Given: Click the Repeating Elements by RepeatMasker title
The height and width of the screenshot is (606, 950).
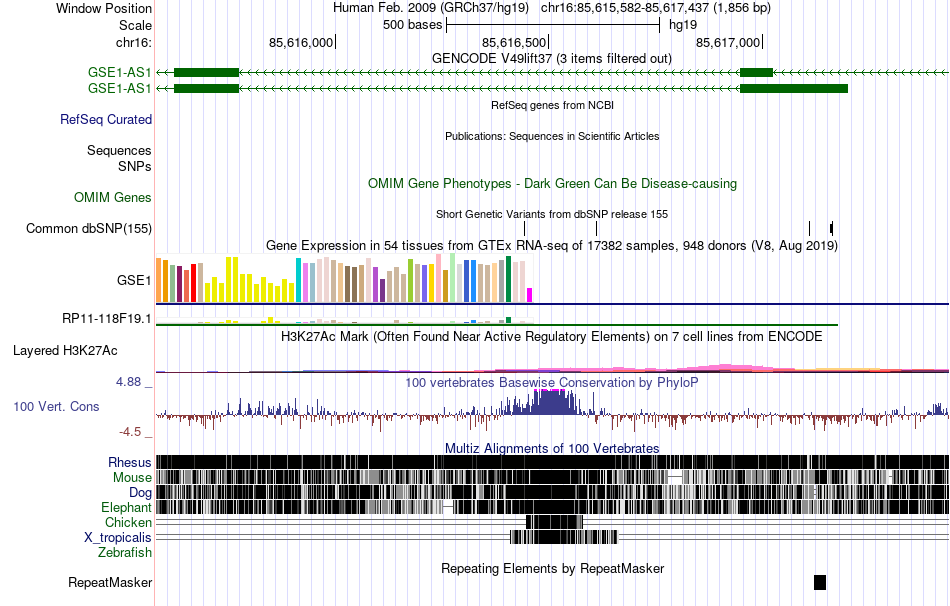Looking at the screenshot, I should pyautogui.click(x=553, y=569).
